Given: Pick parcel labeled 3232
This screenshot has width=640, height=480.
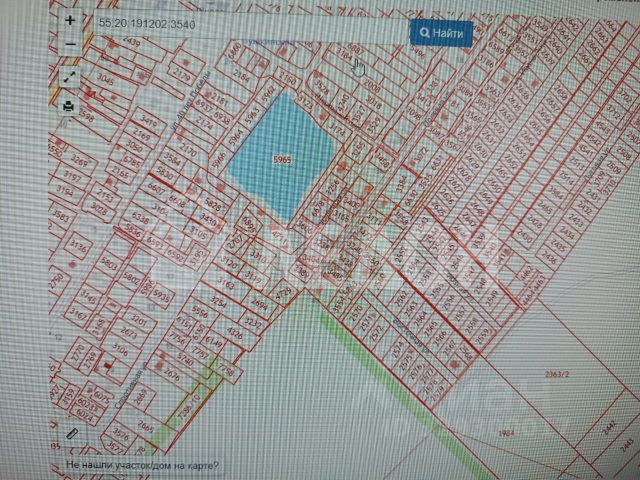Looking at the screenshot, I should [253, 322].
